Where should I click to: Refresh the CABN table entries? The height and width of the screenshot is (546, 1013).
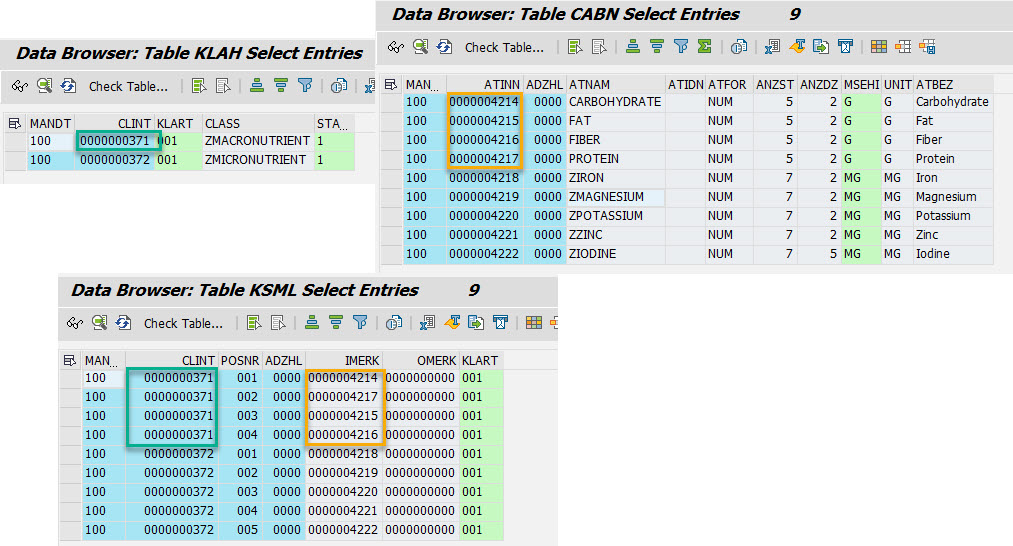click(x=444, y=47)
